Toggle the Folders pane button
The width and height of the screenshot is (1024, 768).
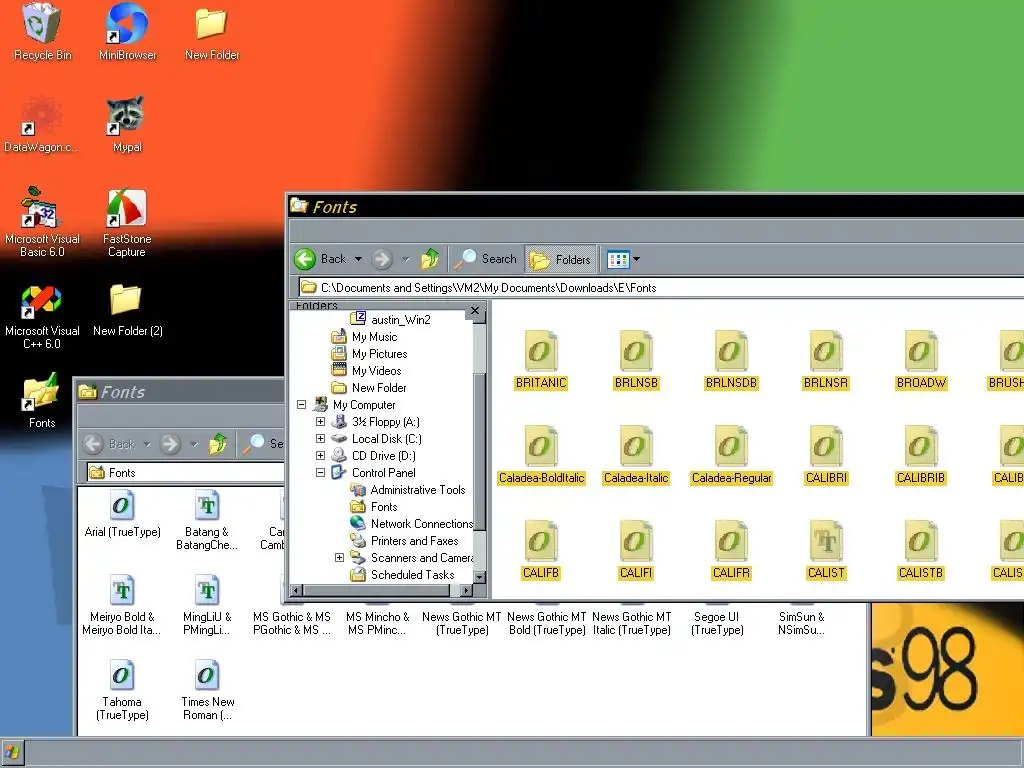[560, 260]
